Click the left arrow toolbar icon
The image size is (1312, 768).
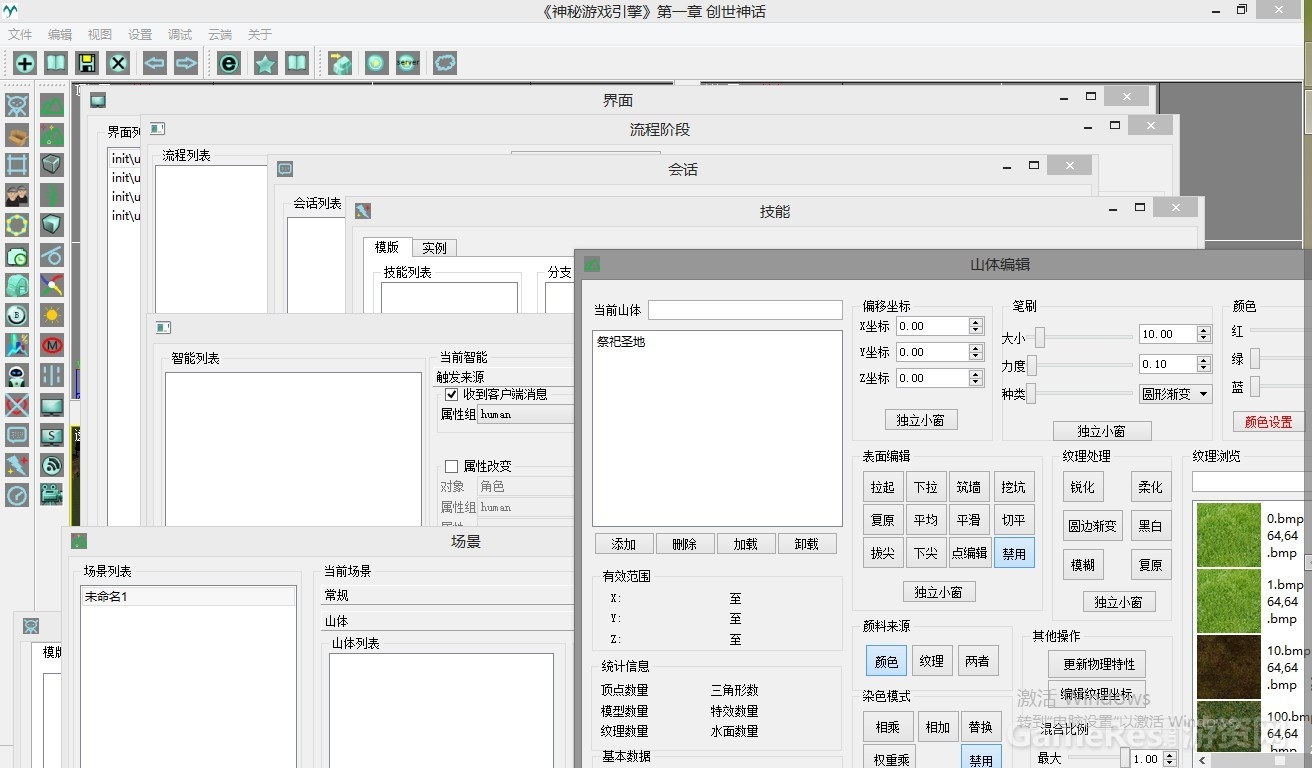pos(154,63)
